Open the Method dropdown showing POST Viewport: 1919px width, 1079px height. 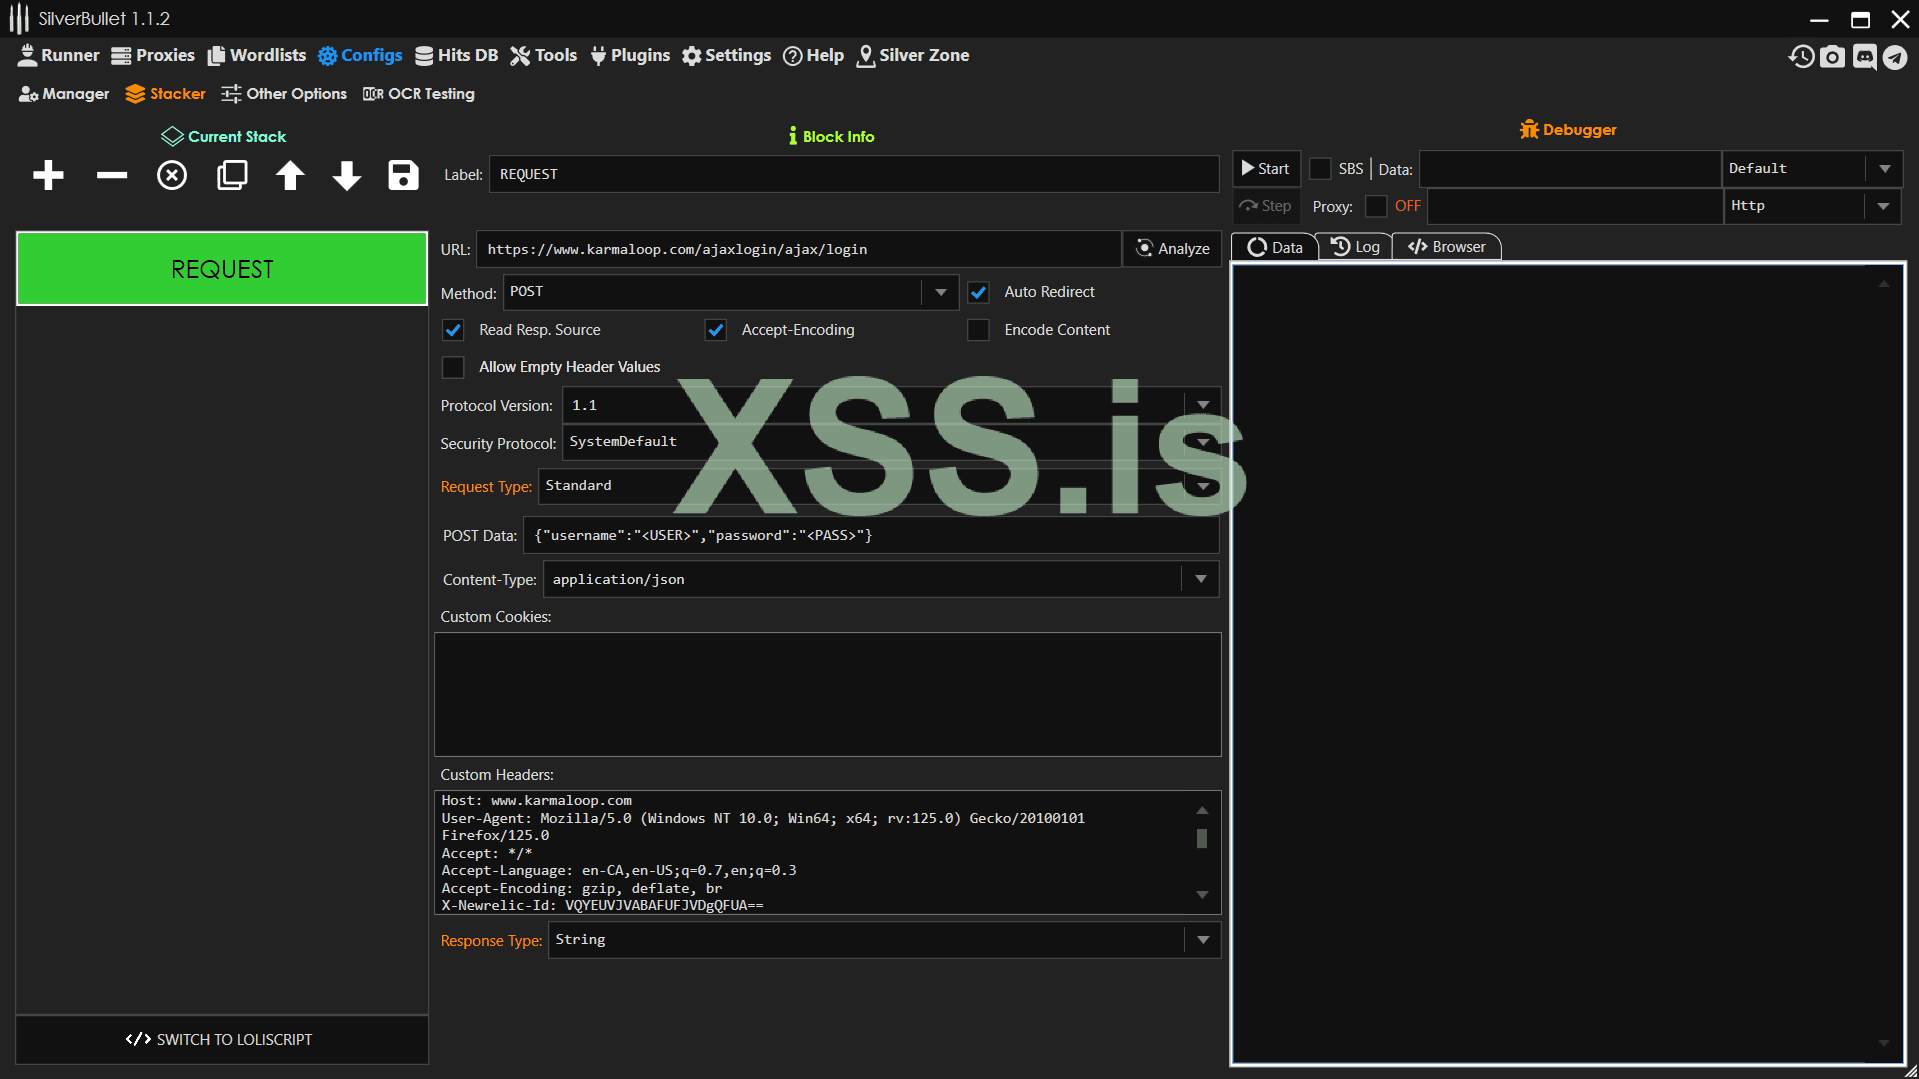coord(939,292)
